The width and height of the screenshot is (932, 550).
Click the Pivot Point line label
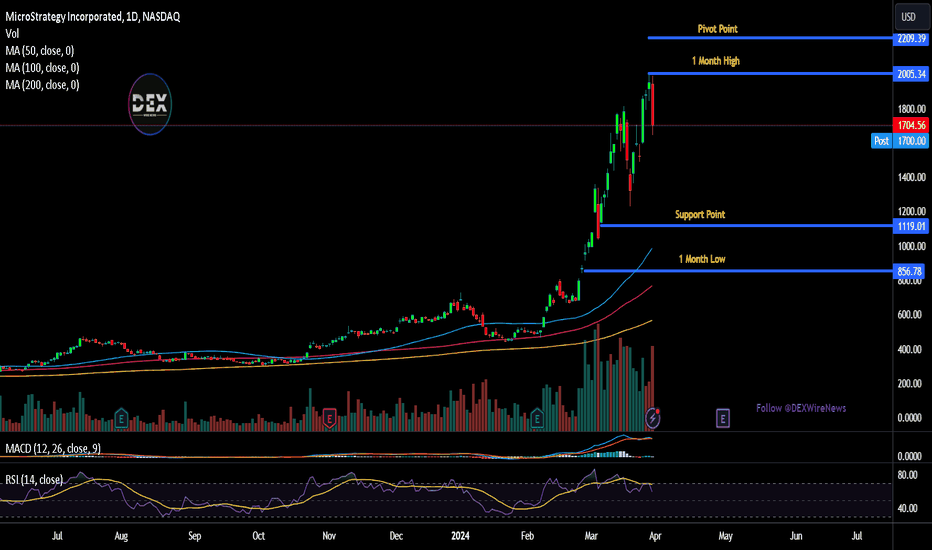pos(717,29)
